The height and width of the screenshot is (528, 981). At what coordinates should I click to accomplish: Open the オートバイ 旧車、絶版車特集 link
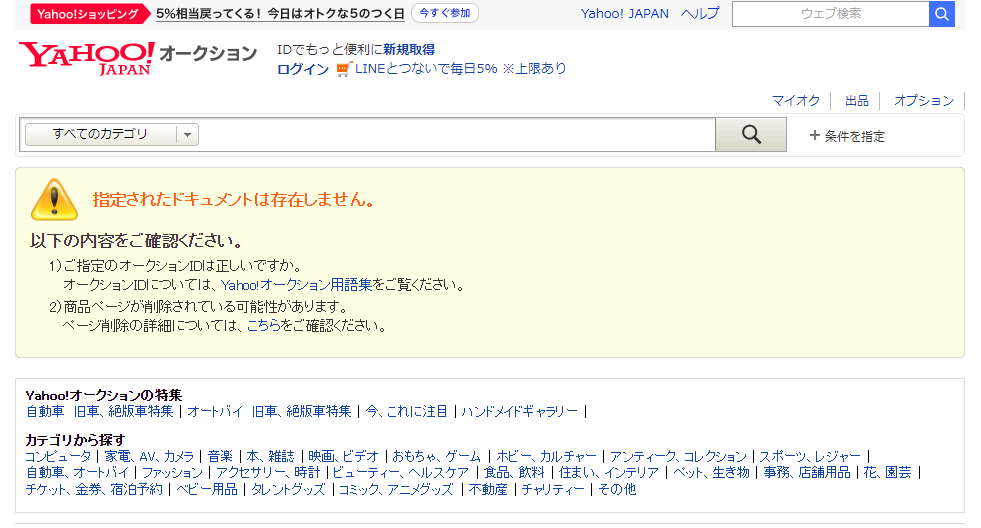(x=269, y=412)
